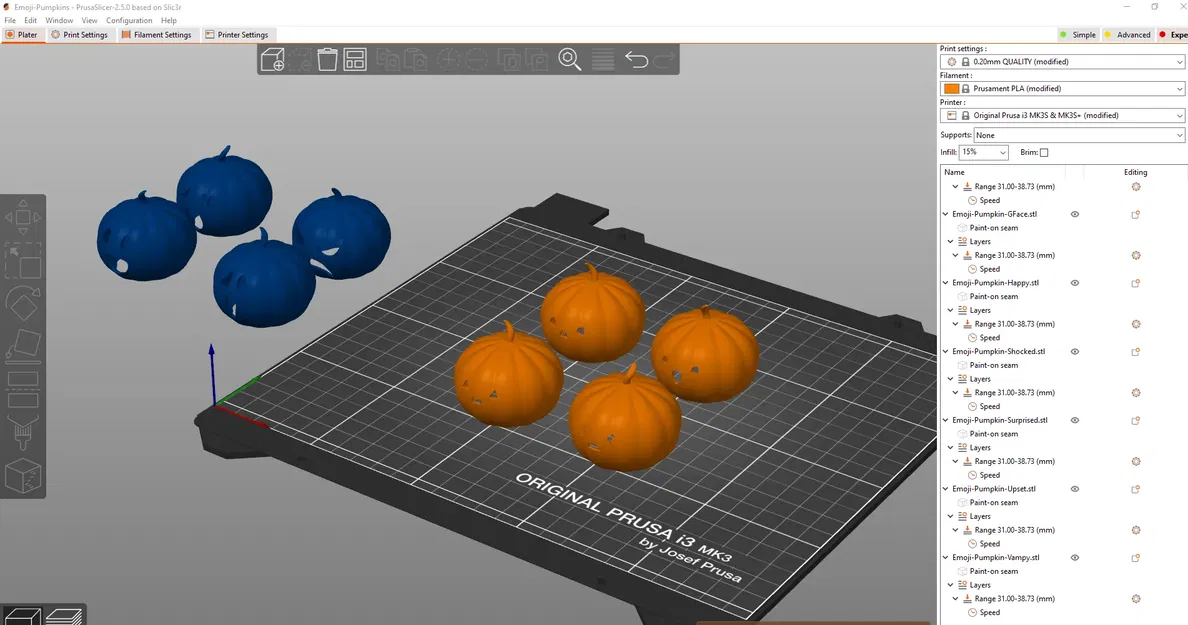
Task: Hide Emoji-Pumpkin-Vampy.stl with eye icon
Action: (x=1074, y=558)
